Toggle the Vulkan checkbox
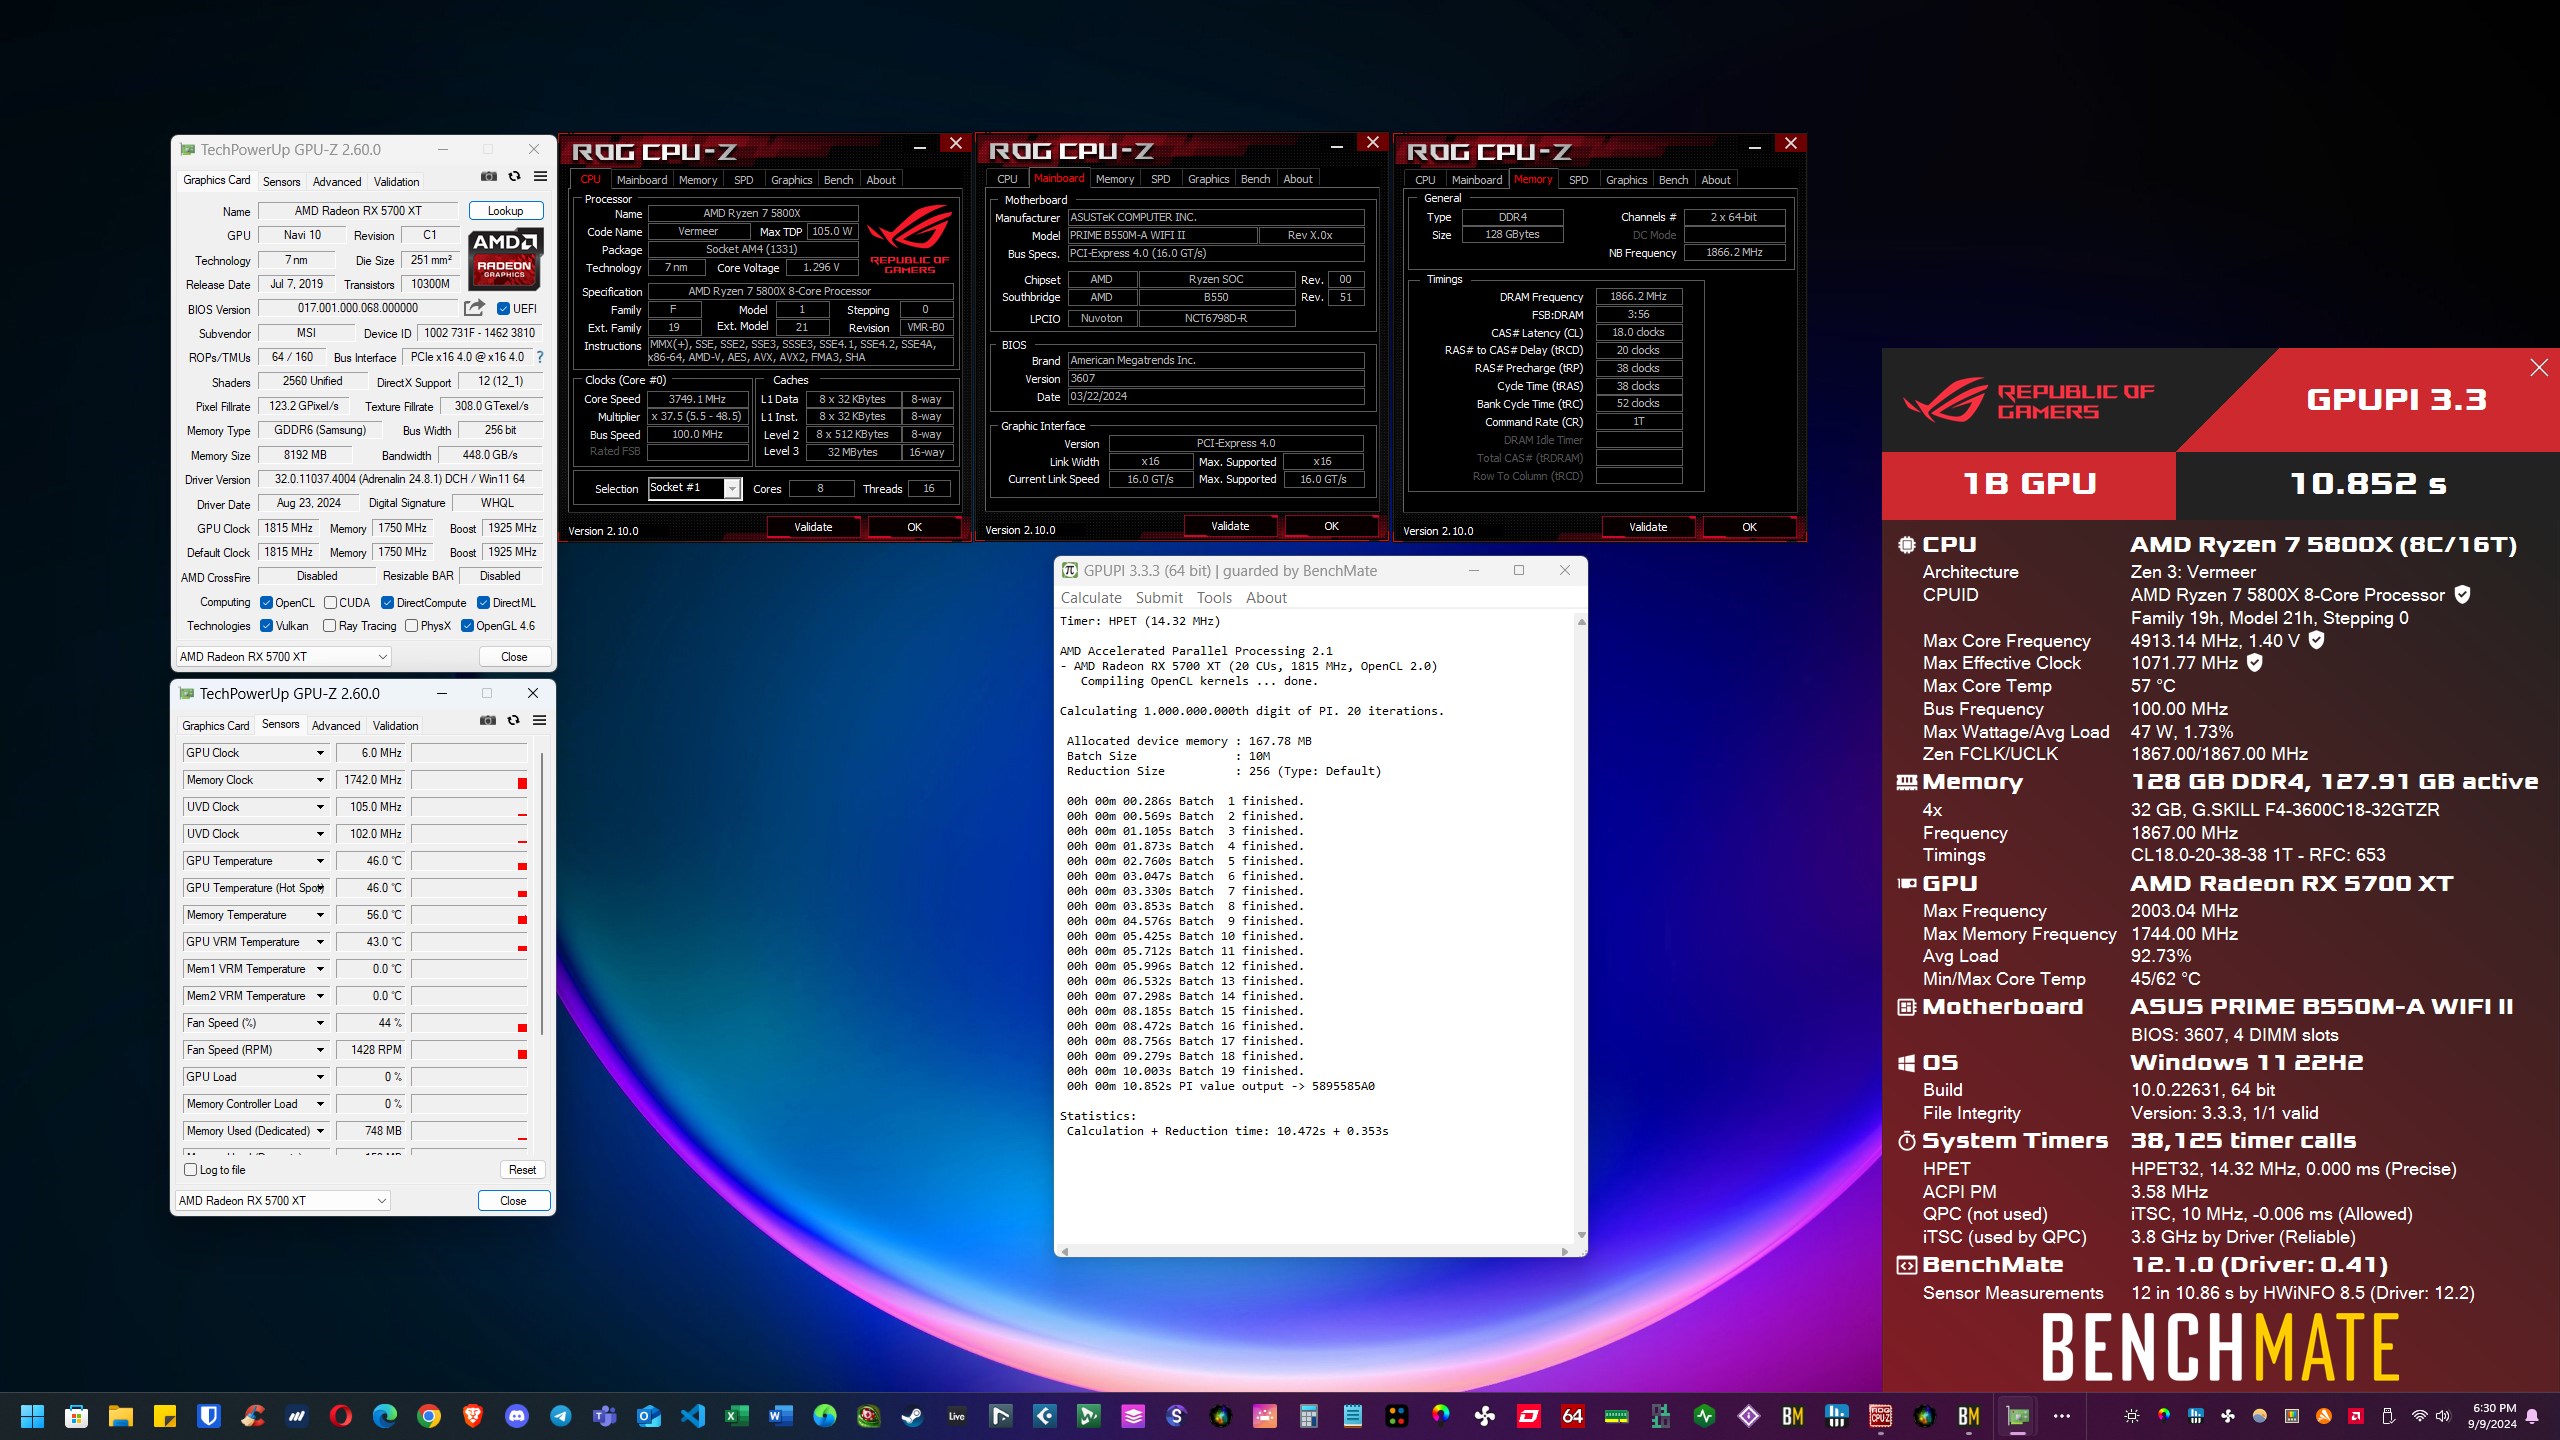 (x=266, y=626)
